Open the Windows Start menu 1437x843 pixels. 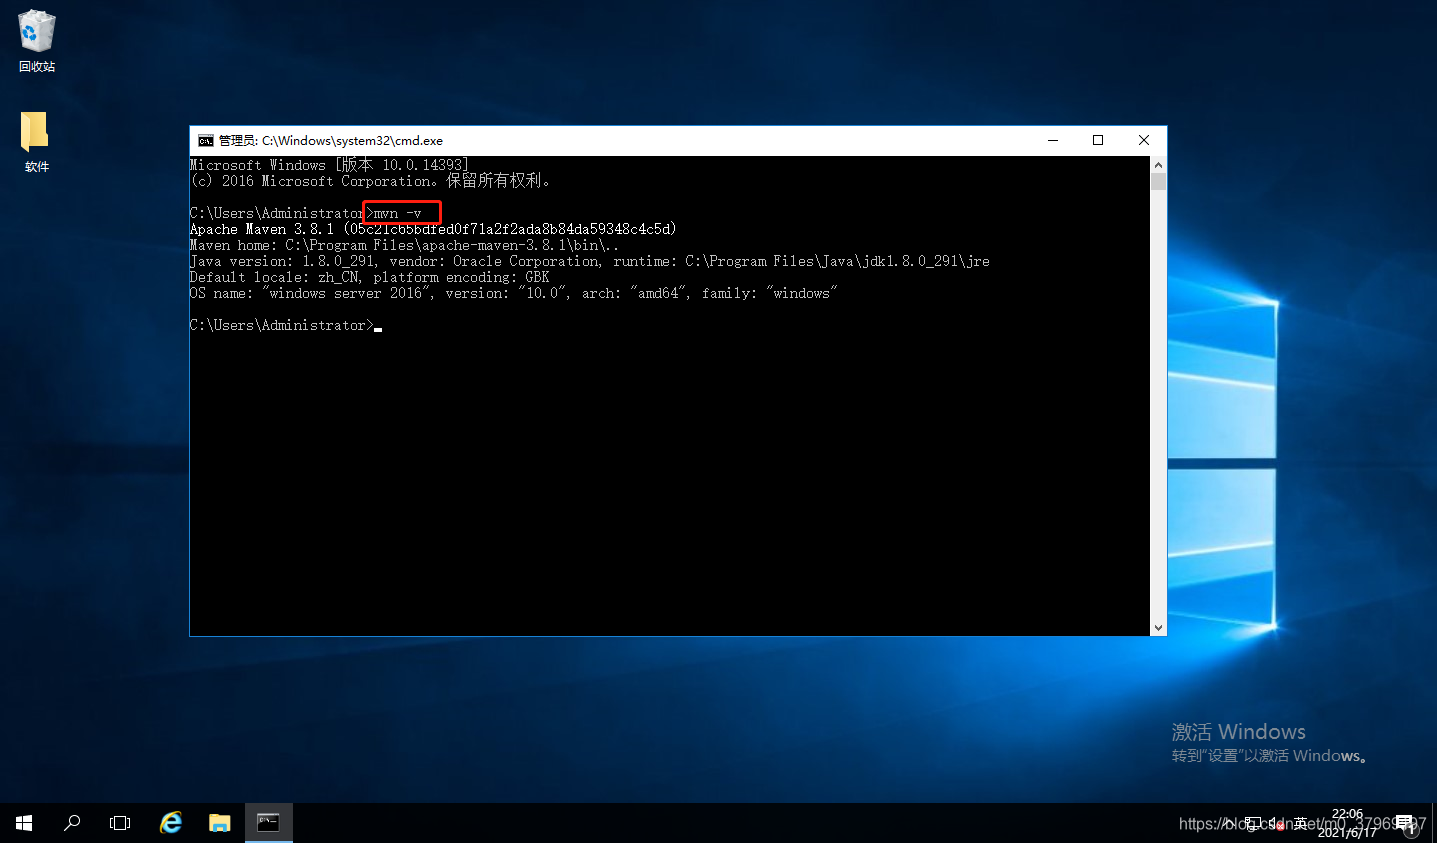24,823
